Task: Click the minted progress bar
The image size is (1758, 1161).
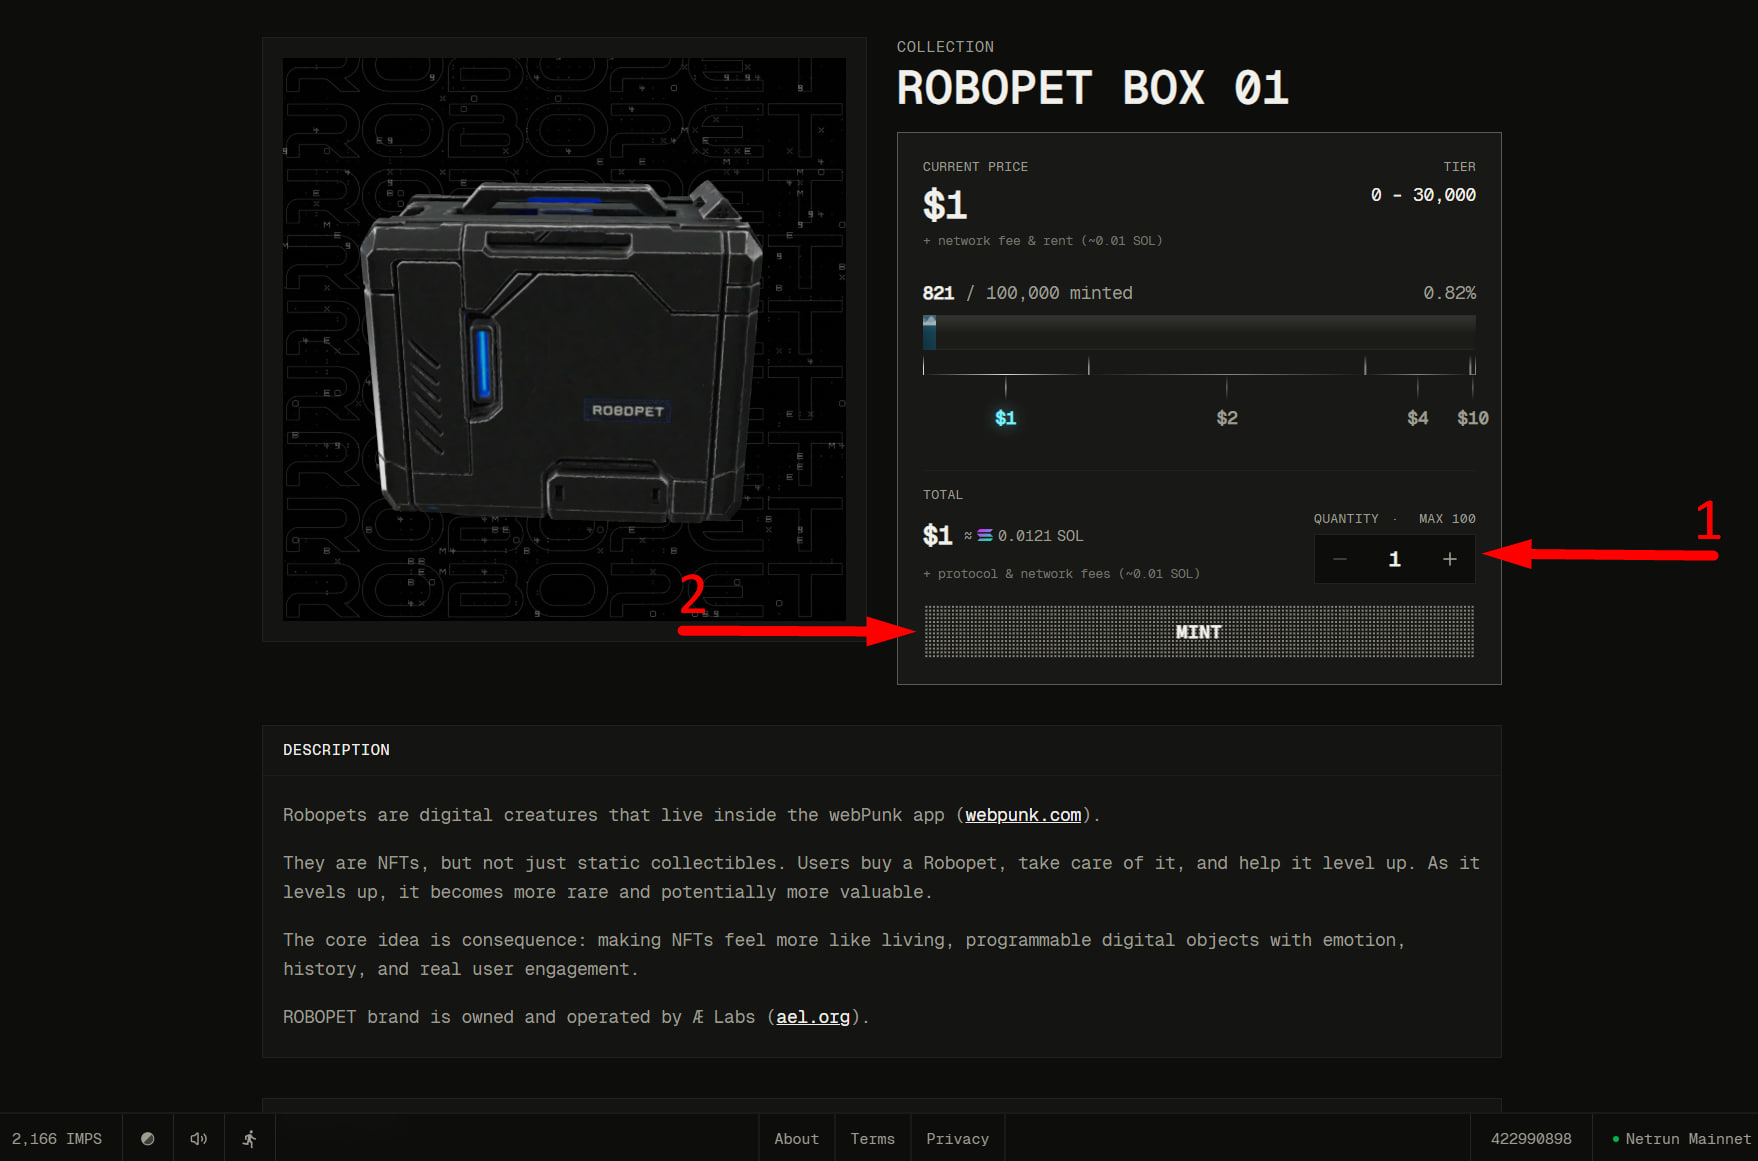Action: (1199, 332)
